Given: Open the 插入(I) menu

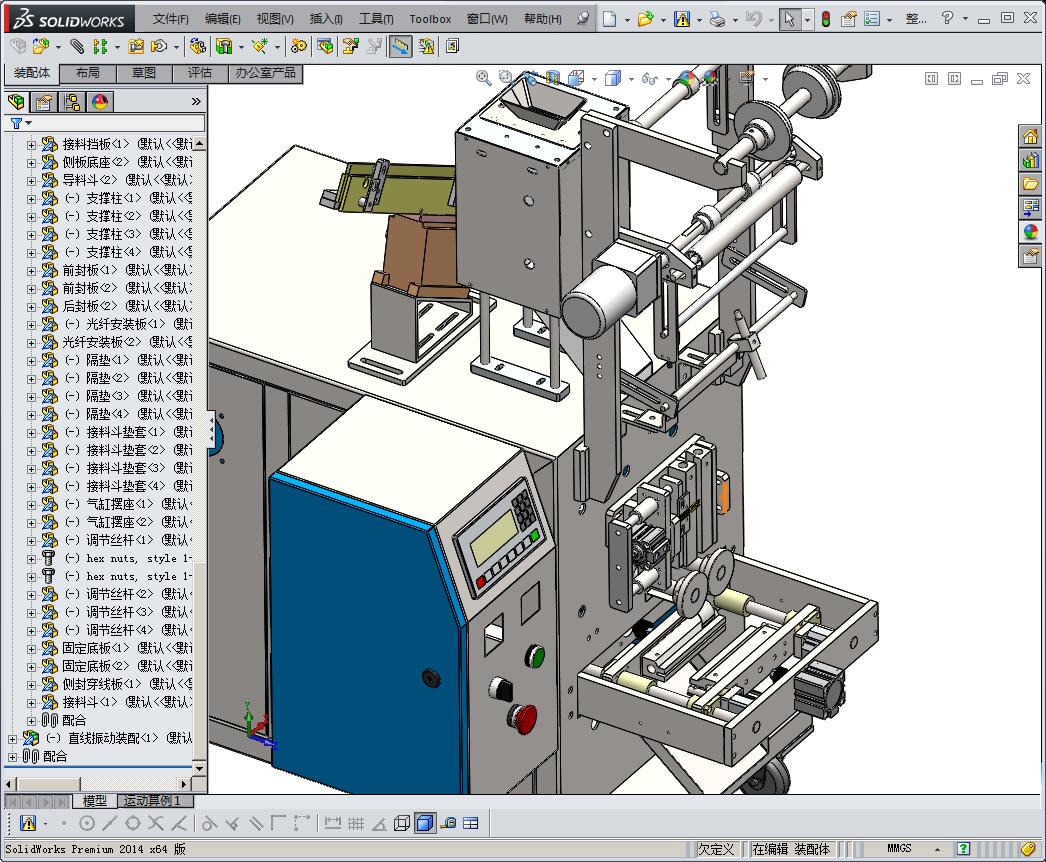Looking at the screenshot, I should (x=326, y=19).
